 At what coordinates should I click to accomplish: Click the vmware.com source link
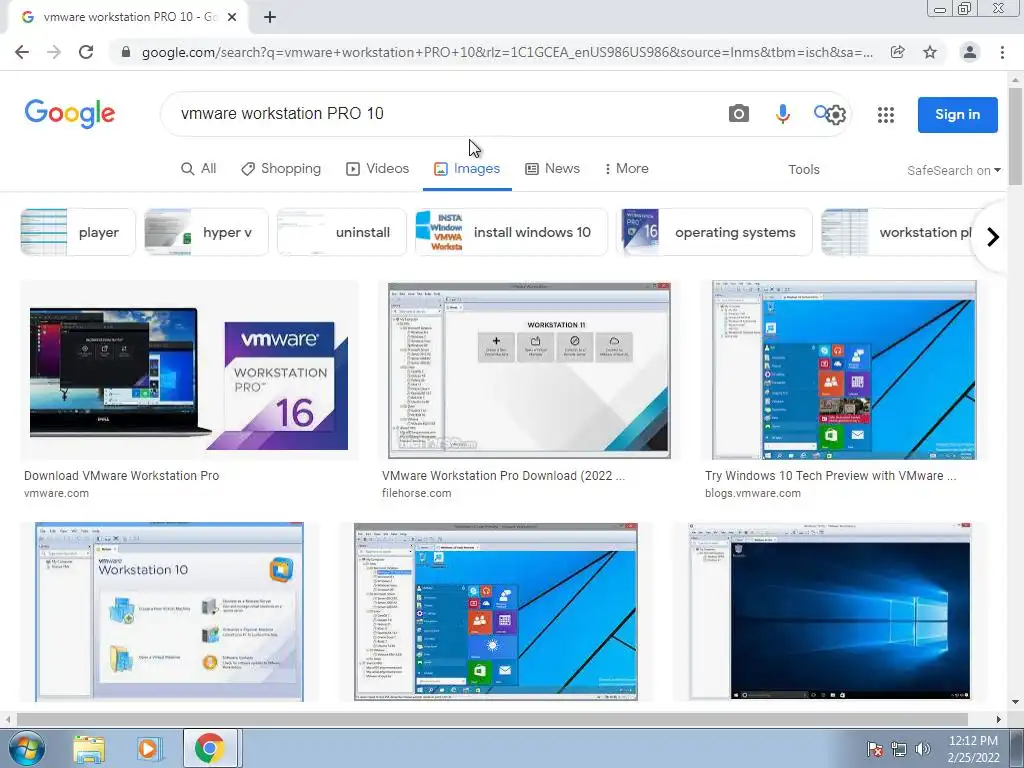[56, 493]
